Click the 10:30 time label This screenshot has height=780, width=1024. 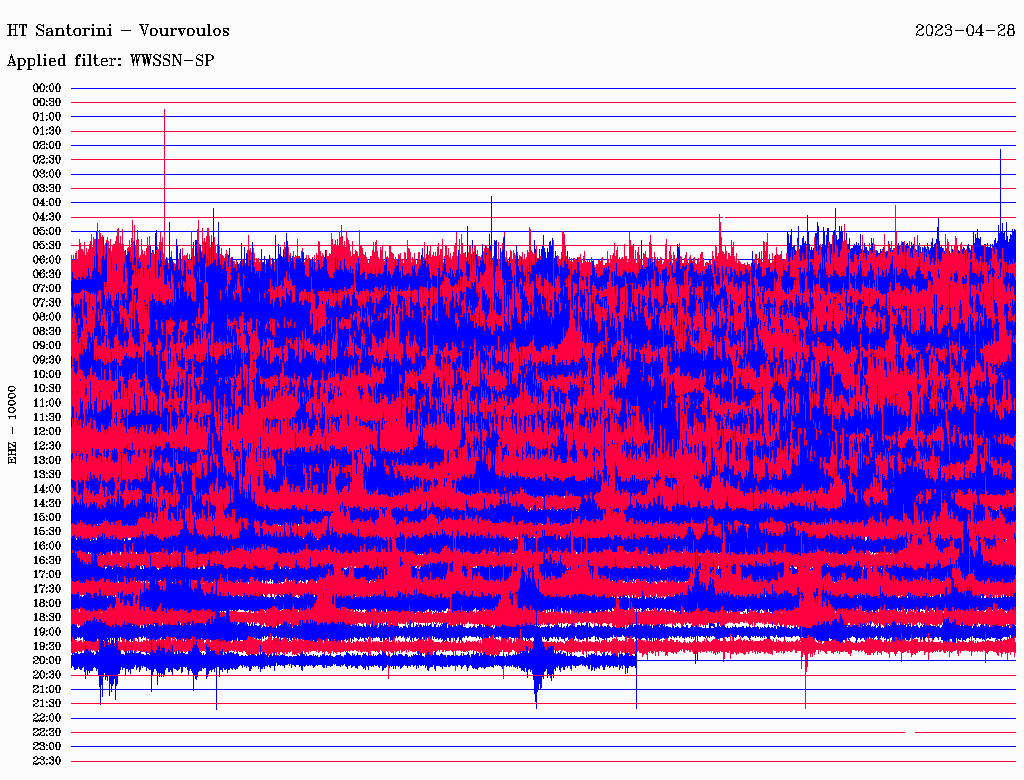(x=47, y=388)
